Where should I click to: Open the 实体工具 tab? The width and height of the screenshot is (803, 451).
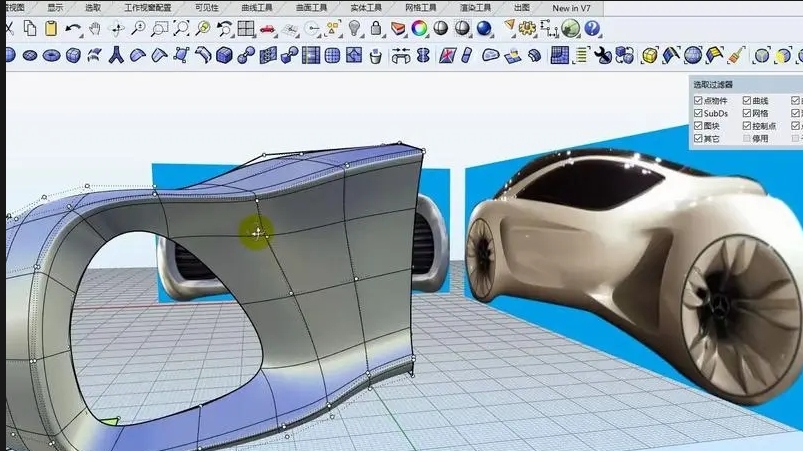(x=366, y=8)
